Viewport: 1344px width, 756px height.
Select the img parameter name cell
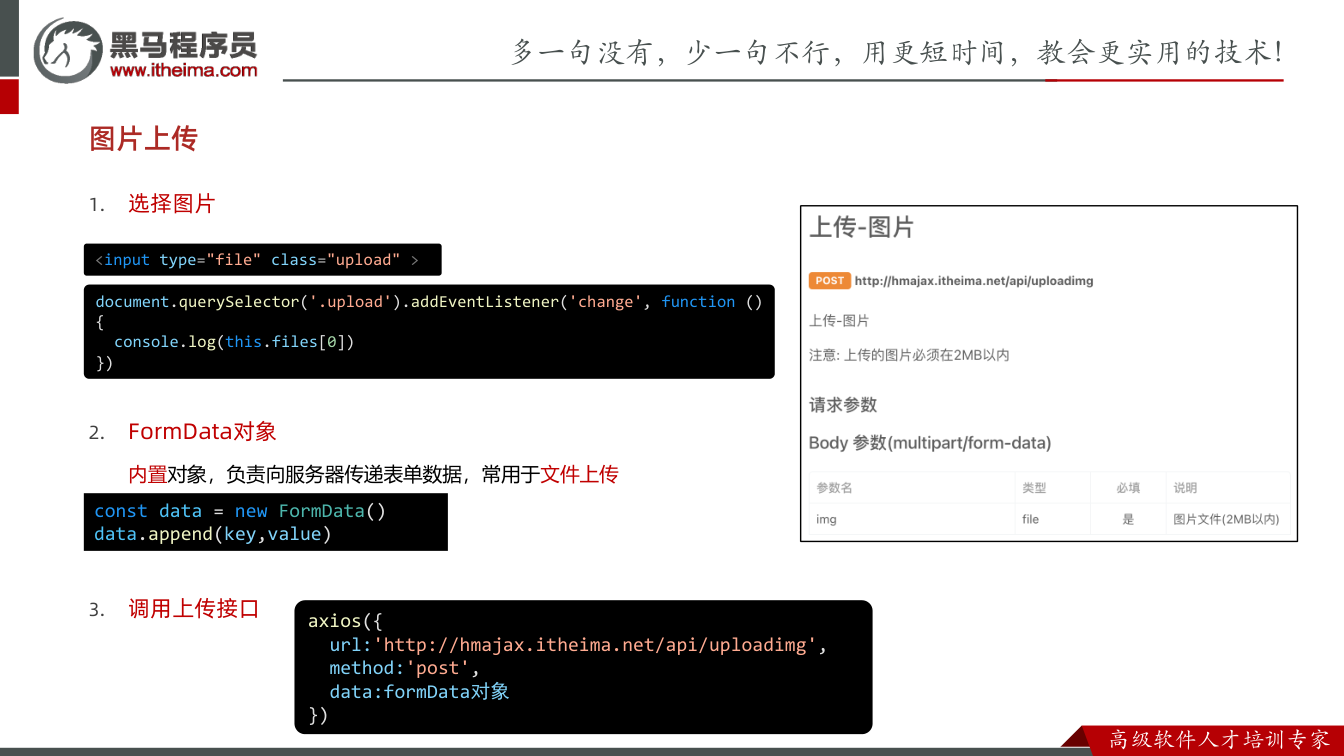click(826, 520)
